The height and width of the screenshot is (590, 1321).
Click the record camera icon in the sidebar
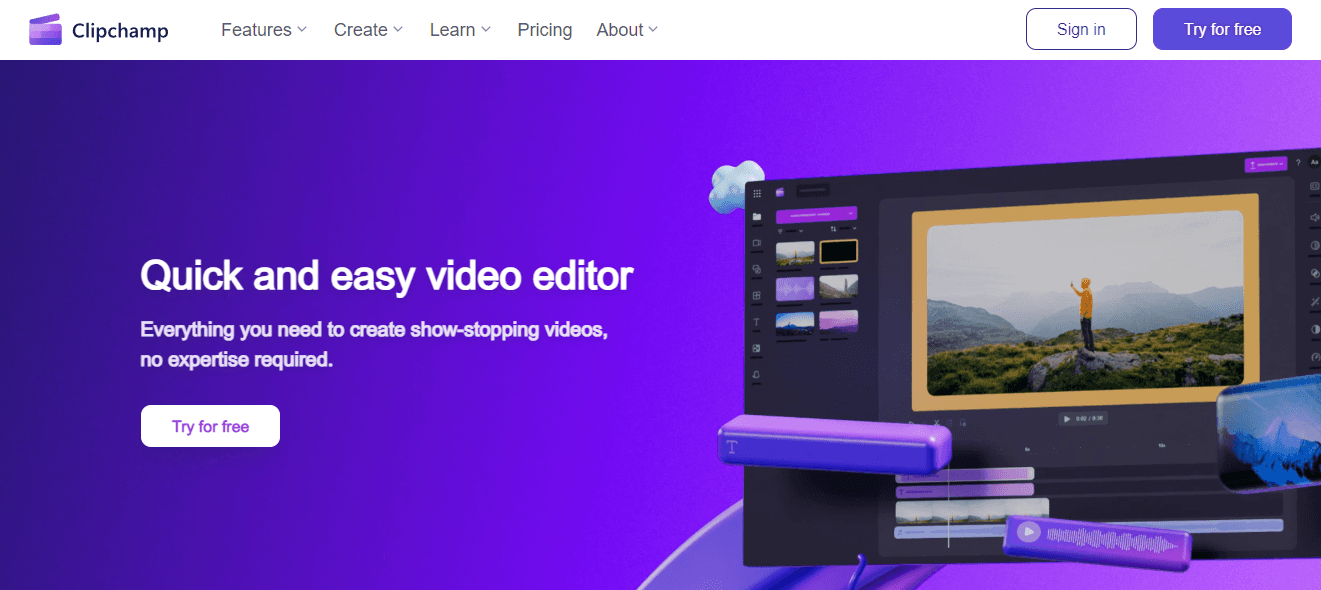757,241
